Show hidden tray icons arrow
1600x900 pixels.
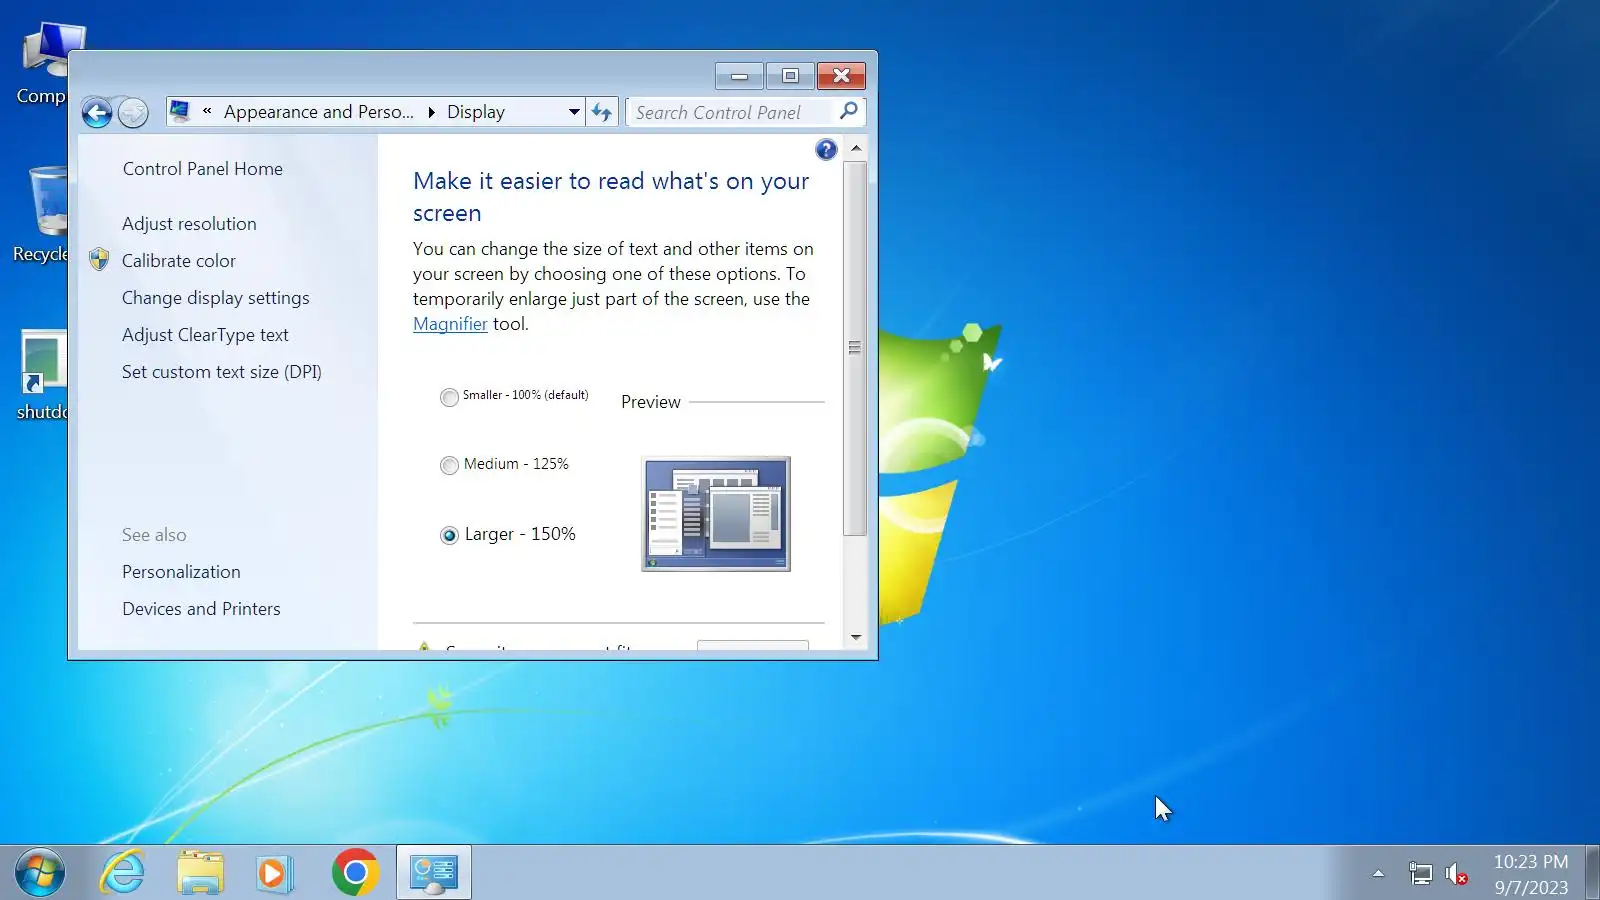(1378, 874)
